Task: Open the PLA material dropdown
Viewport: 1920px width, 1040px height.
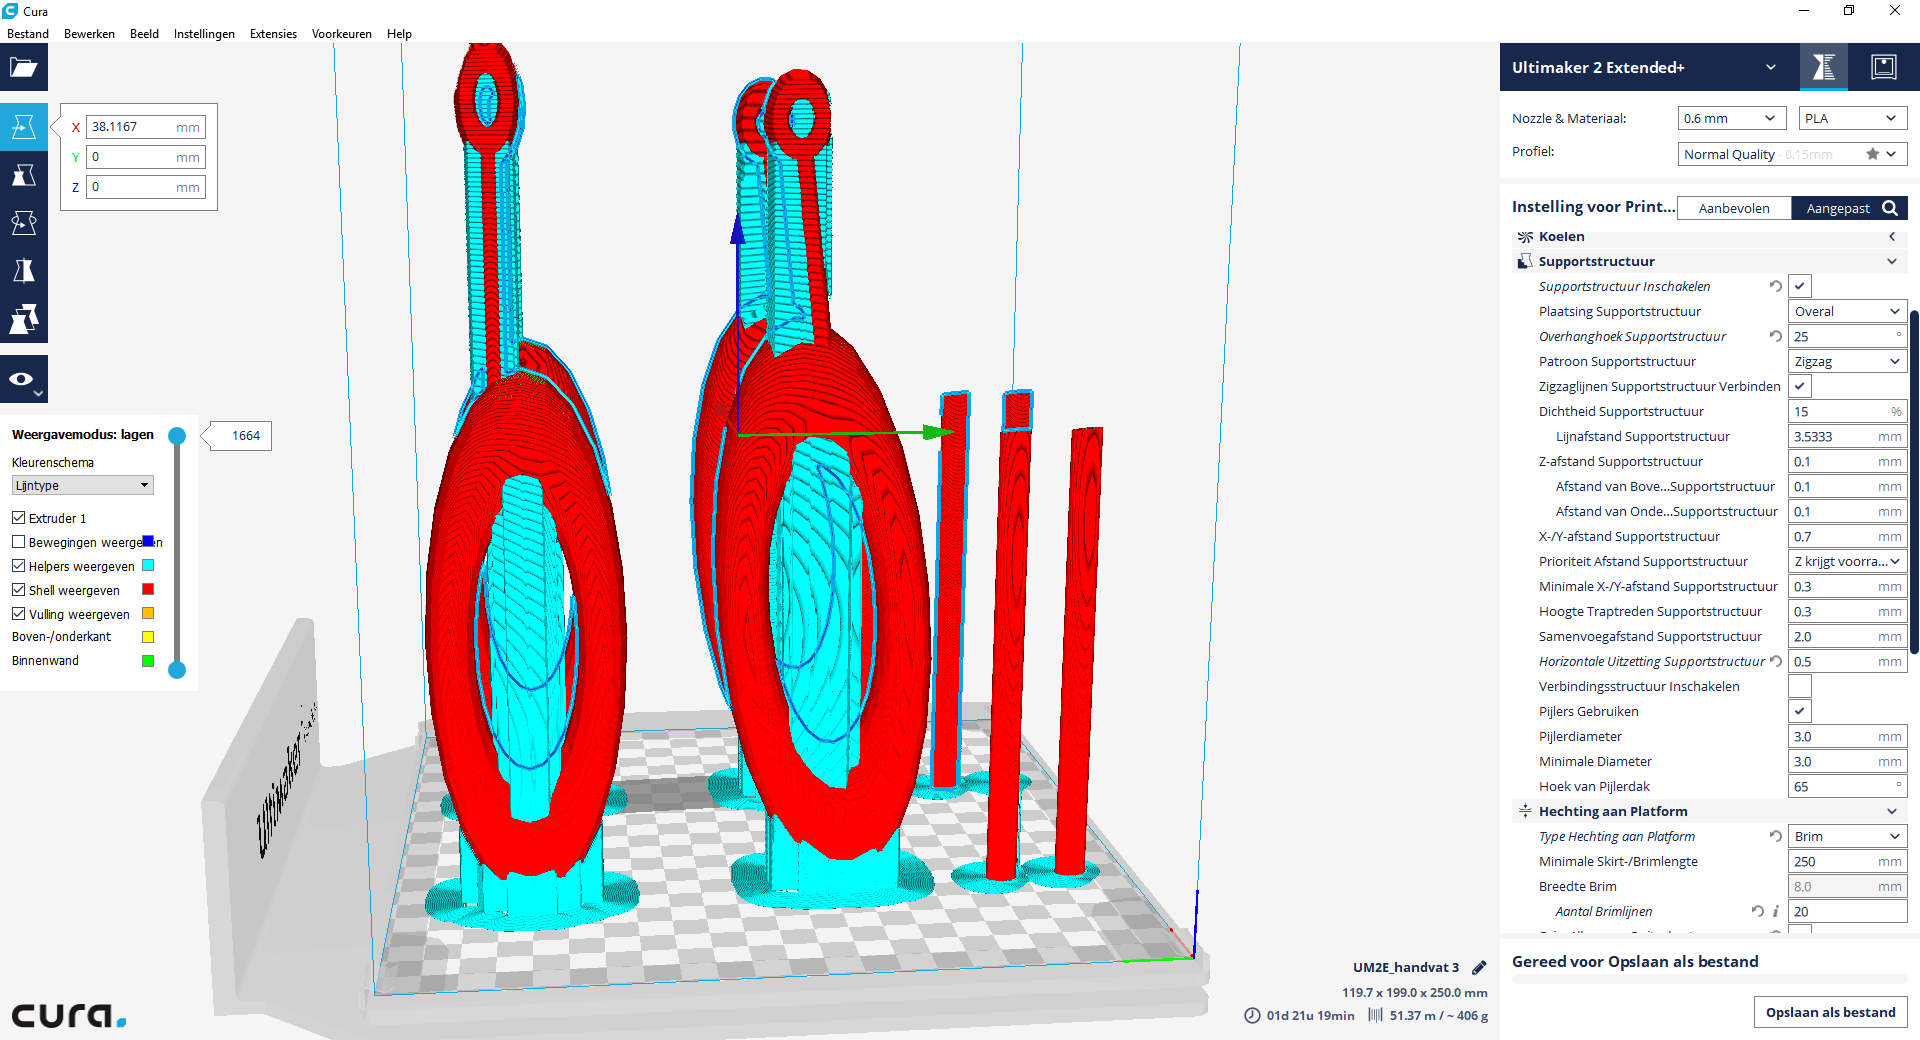Action: (1853, 118)
